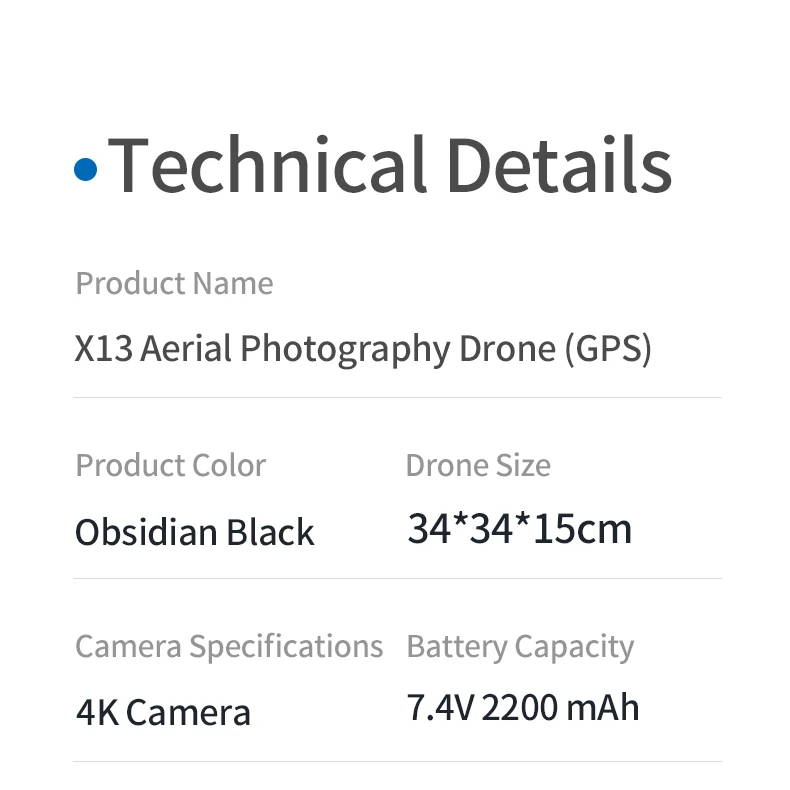
Task: Select the 7.4V 2200 mAh value
Action: 523,708
